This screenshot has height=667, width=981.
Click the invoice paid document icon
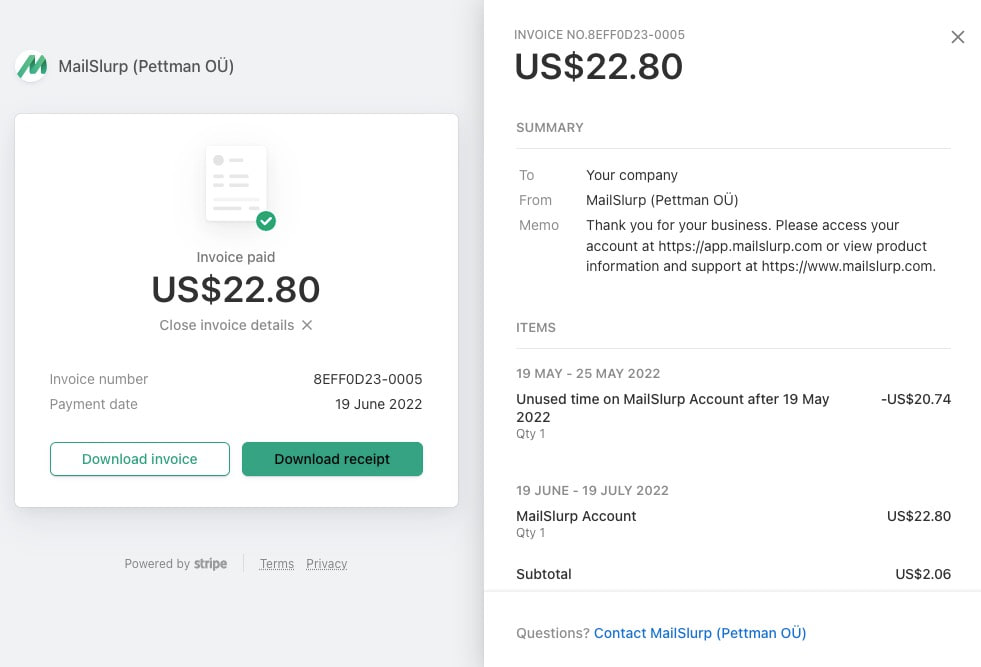click(x=236, y=185)
